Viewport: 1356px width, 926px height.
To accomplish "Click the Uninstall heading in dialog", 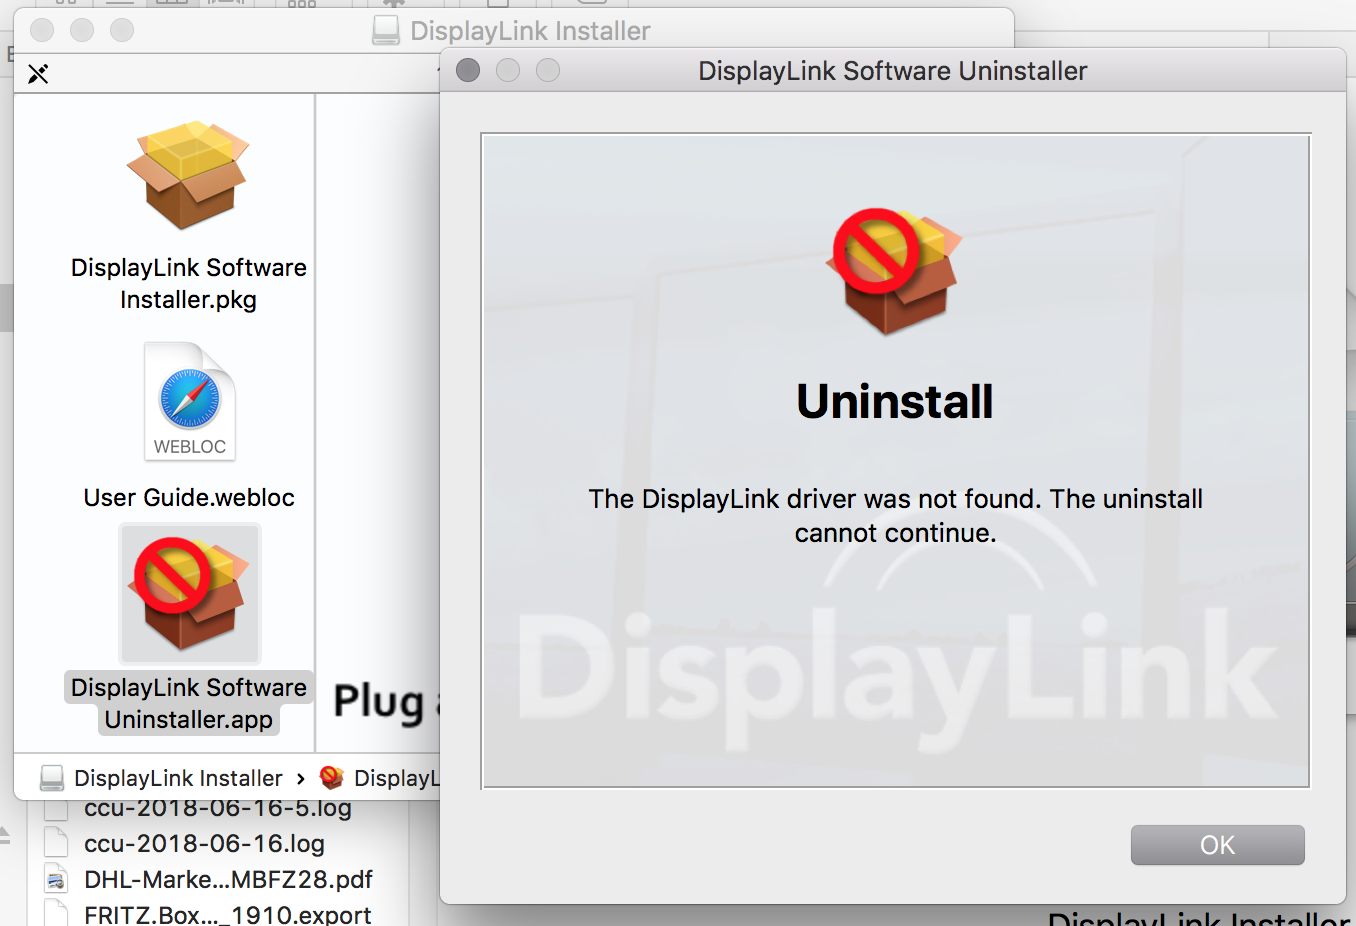I will pyautogui.click(x=895, y=402).
